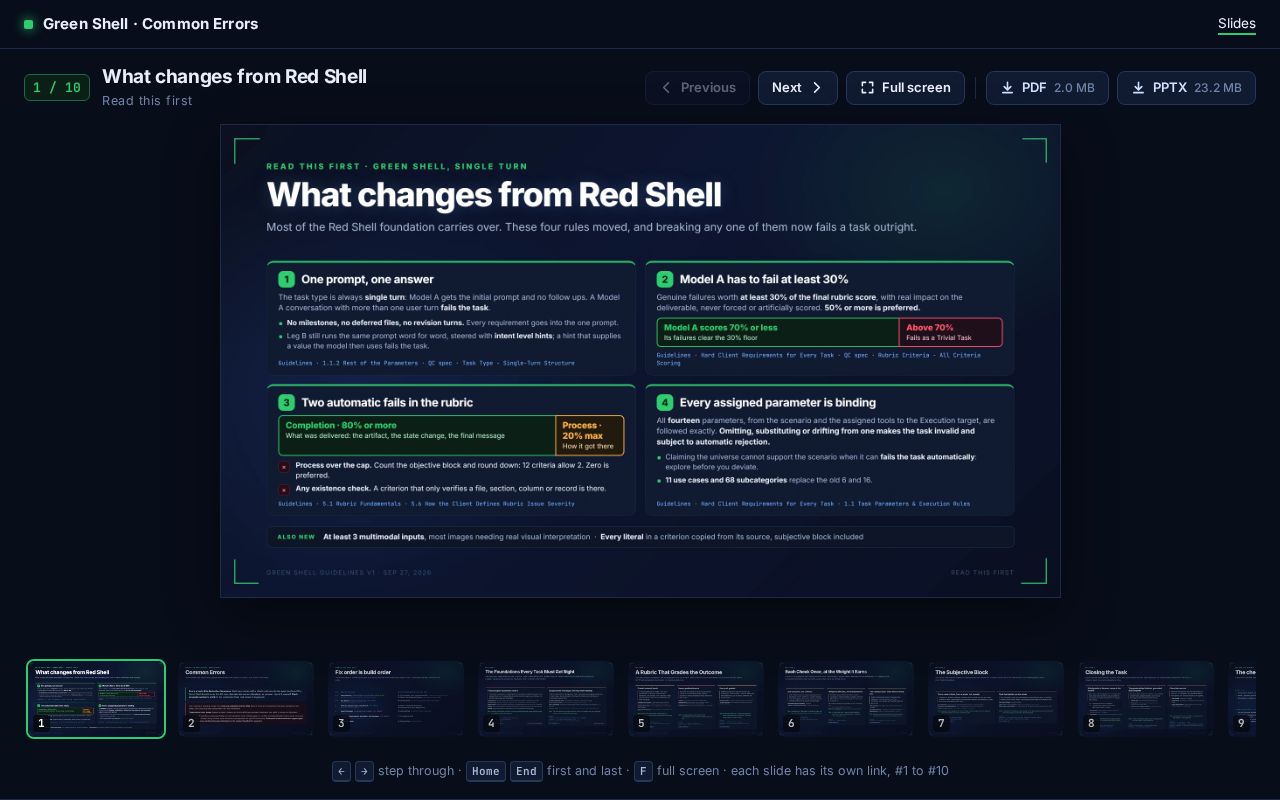Click the Completion · 80% or more box

417,435
